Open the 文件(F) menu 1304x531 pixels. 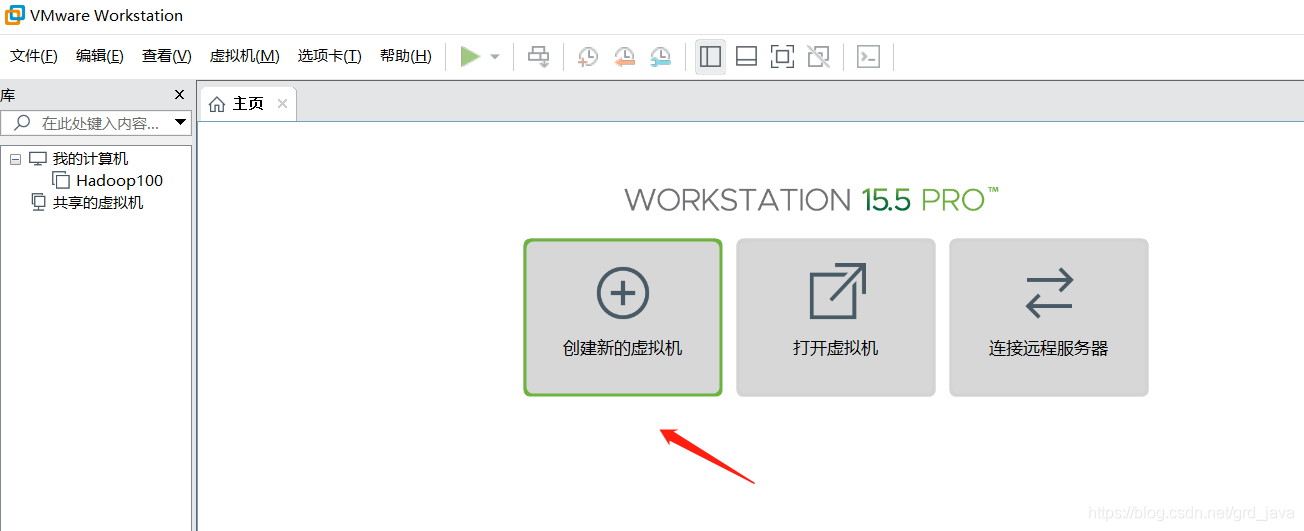34,56
